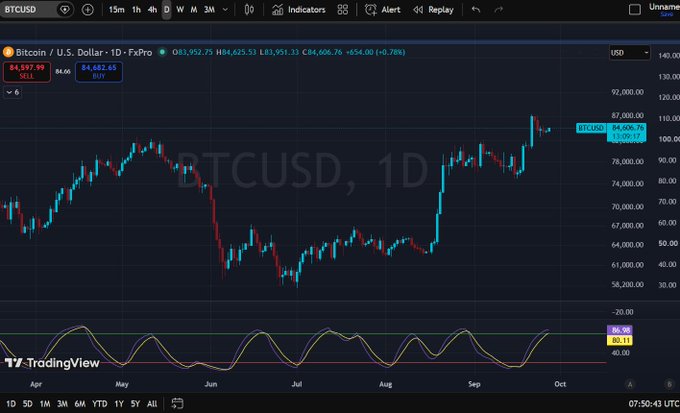This screenshot has width=680, height=413.
Task: Expand the timeframe interval dropdown arrow
Action: tap(225, 10)
